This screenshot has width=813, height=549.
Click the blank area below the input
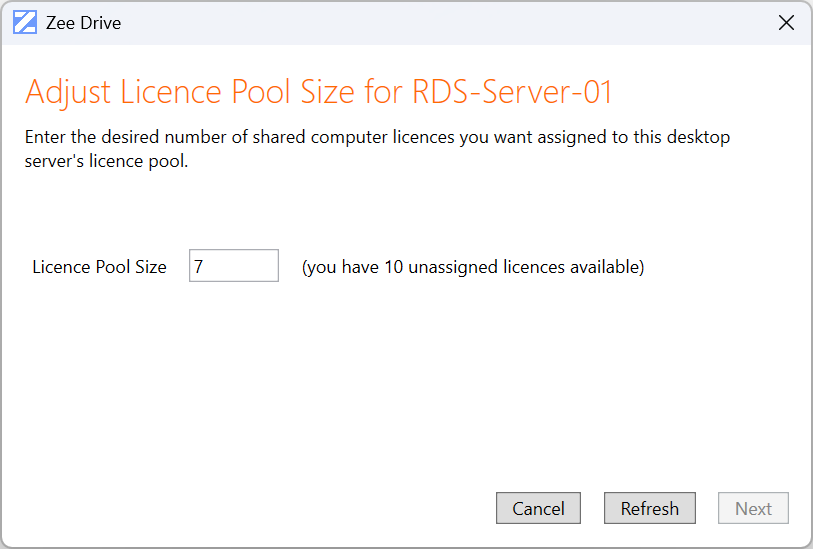coord(400,380)
